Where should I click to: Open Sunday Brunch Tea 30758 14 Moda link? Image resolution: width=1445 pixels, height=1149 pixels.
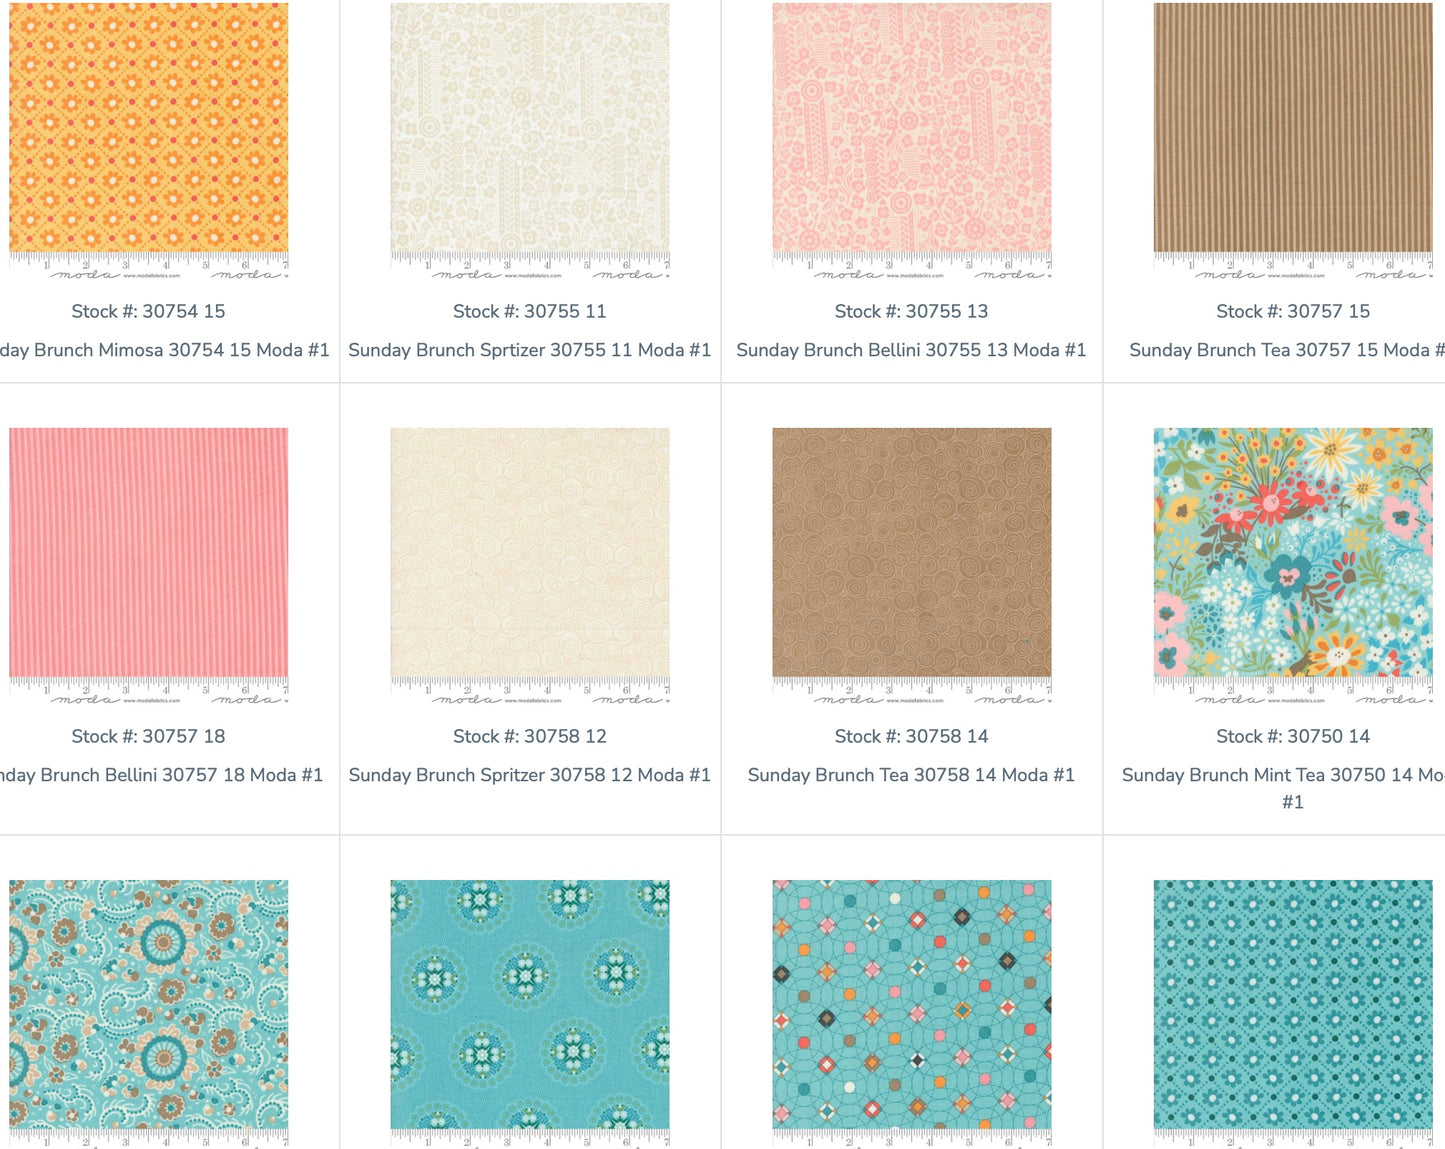click(911, 775)
